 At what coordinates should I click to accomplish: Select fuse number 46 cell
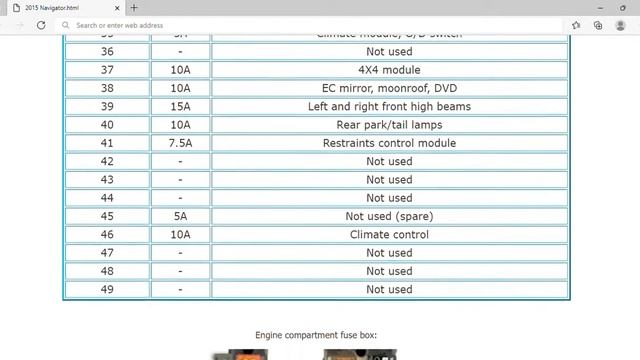coord(107,235)
